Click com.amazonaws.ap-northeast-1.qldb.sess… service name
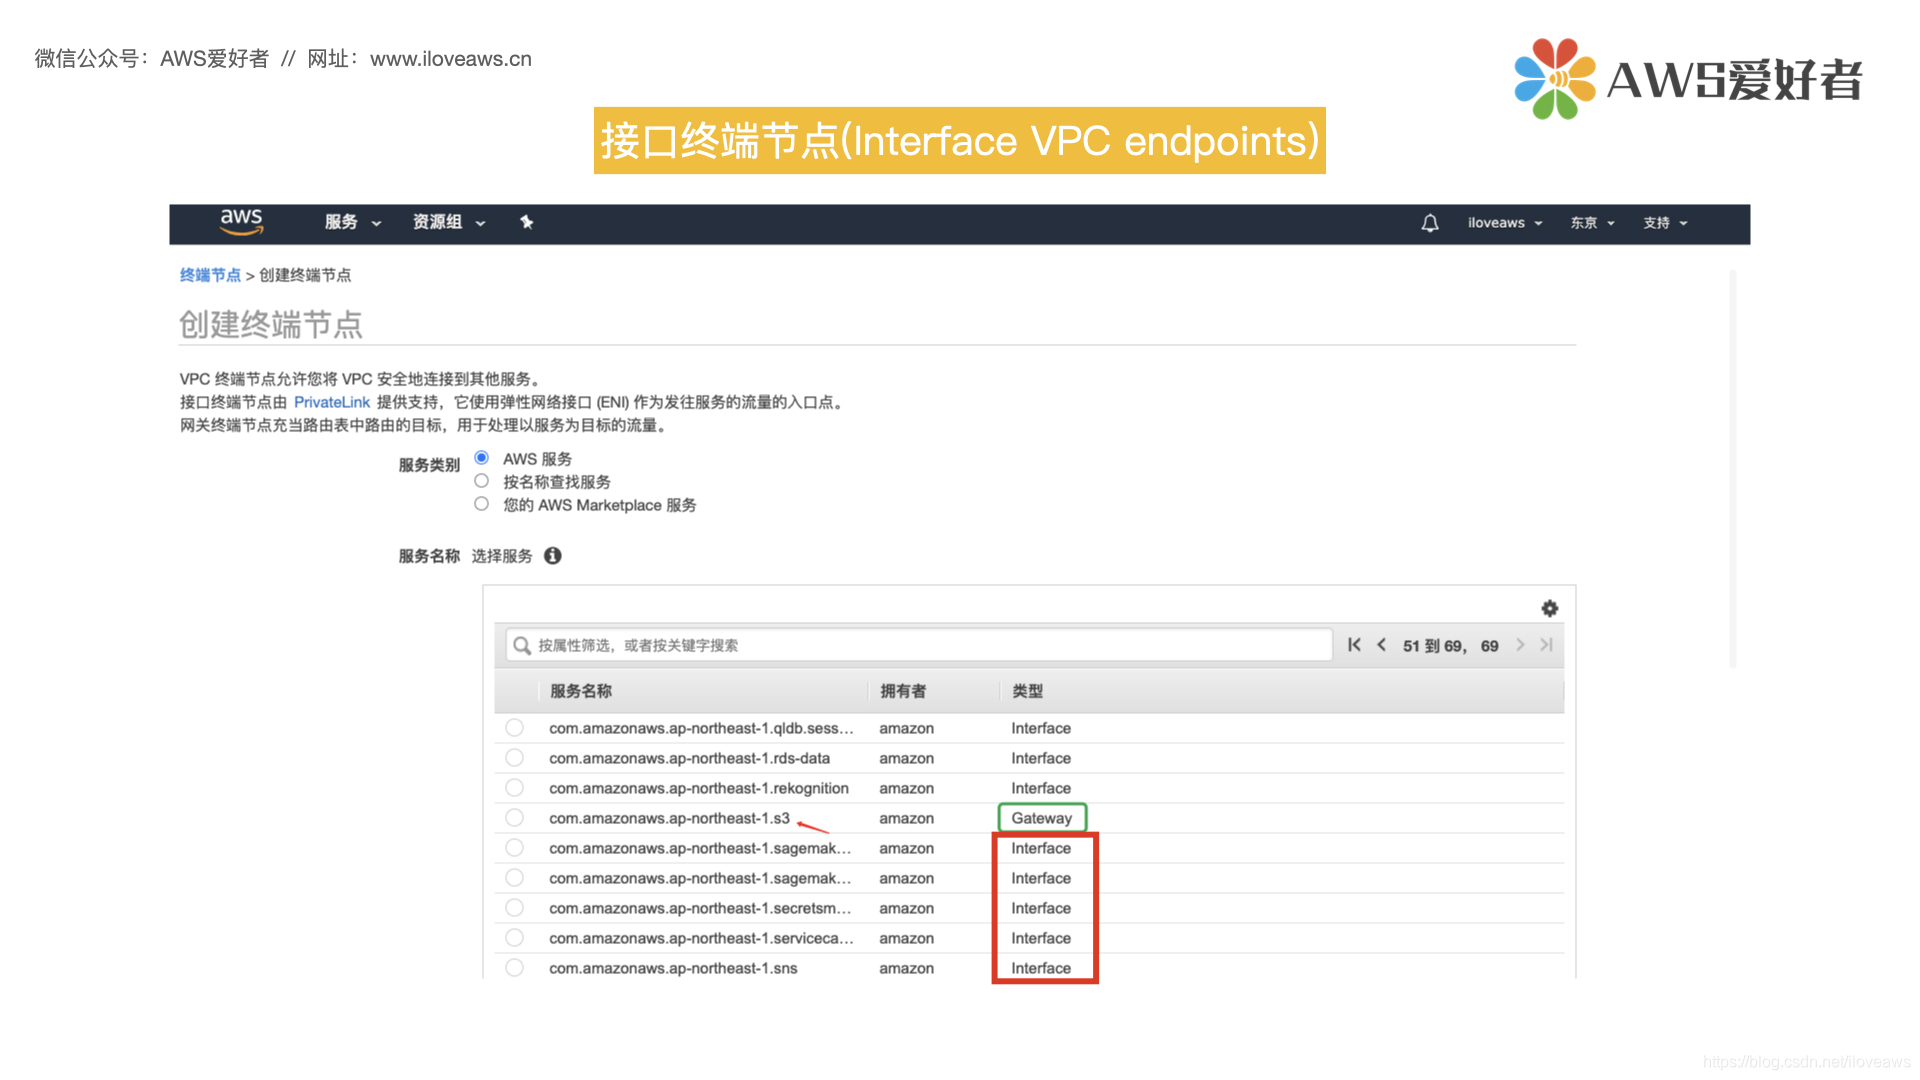 pyautogui.click(x=701, y=728)
